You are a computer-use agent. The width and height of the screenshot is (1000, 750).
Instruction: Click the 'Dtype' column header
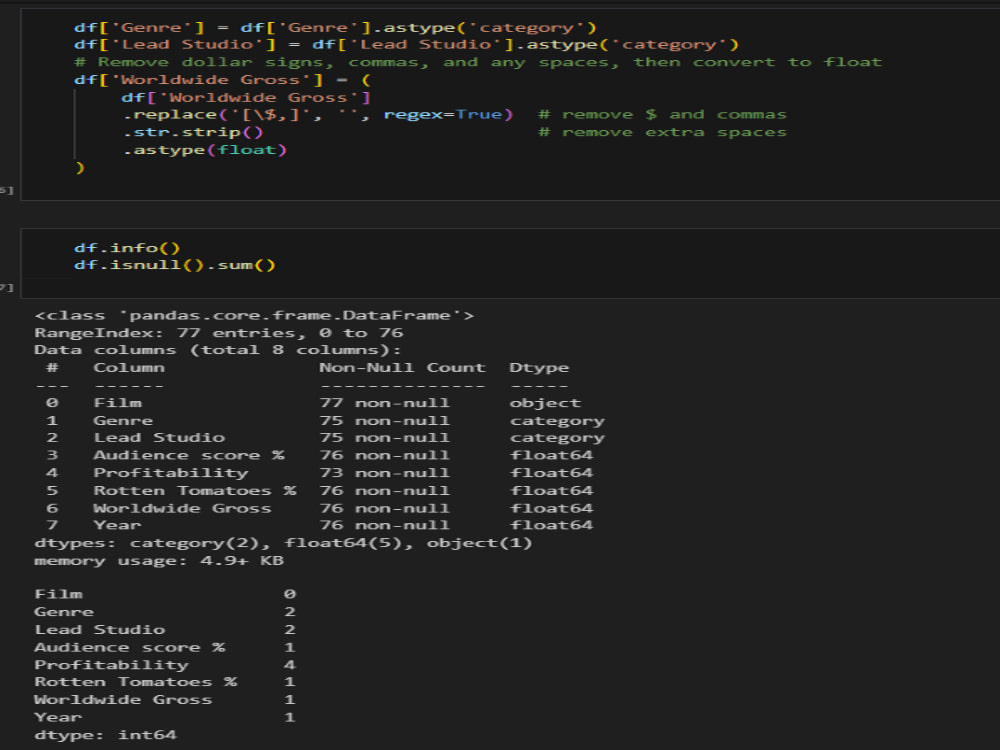click(x=539, y=368)
